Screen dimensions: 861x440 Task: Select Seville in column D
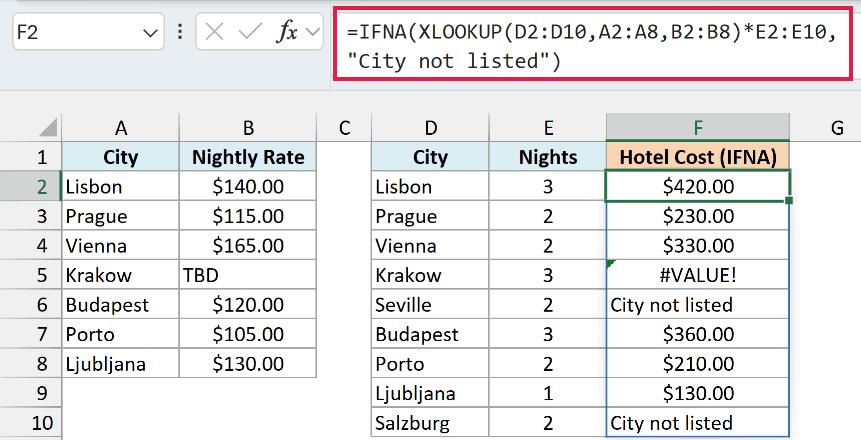point(430,304)
